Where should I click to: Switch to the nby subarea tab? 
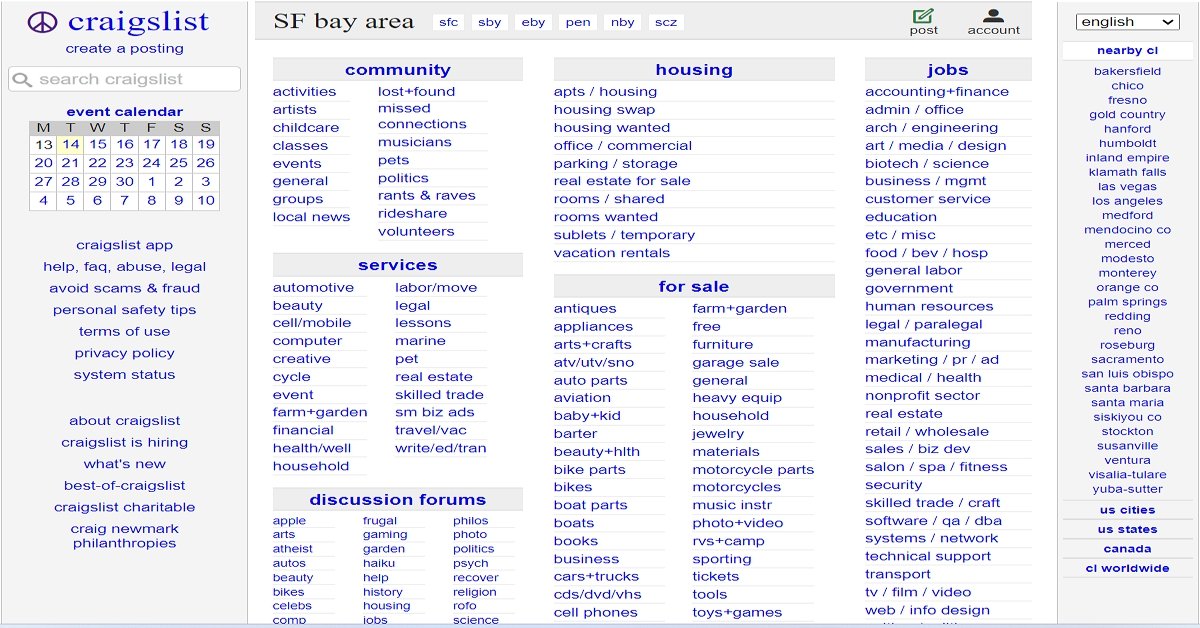622,22
